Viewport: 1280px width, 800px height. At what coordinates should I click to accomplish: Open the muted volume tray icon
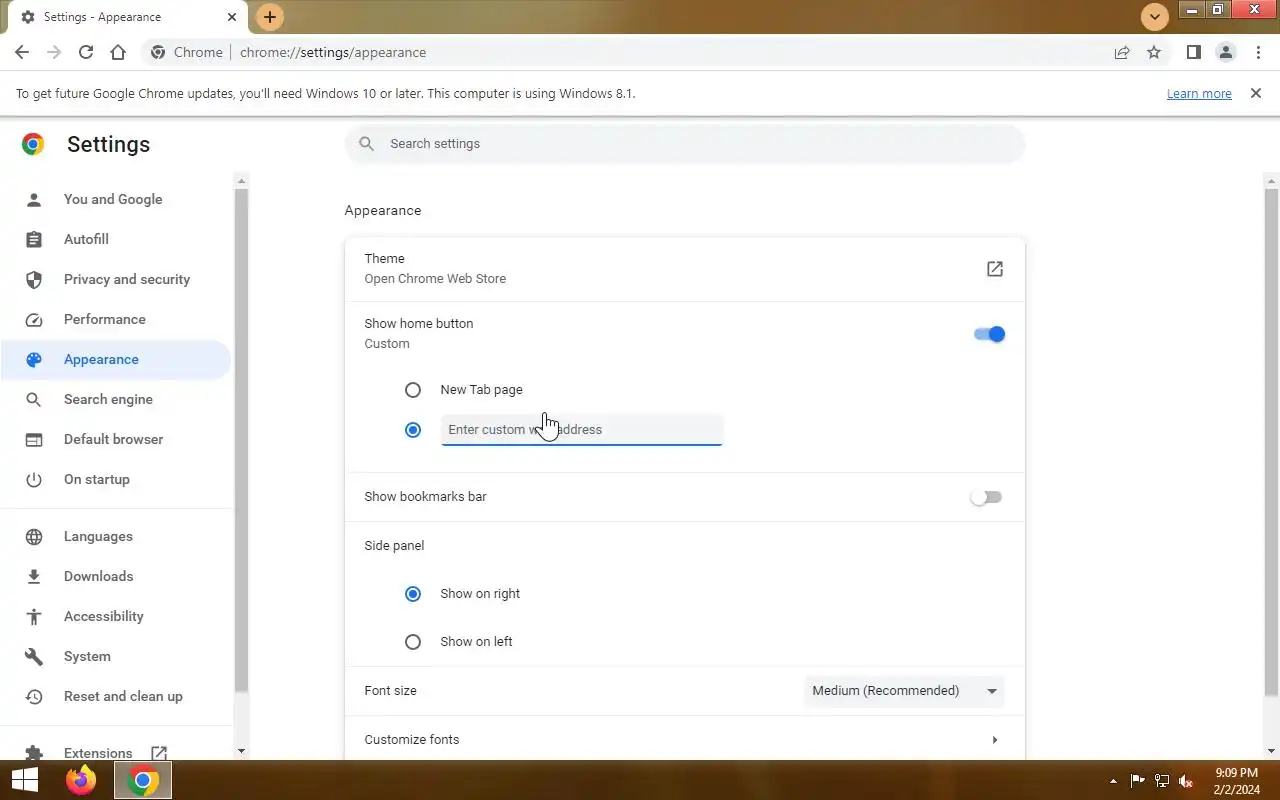tap(1186, 781)
